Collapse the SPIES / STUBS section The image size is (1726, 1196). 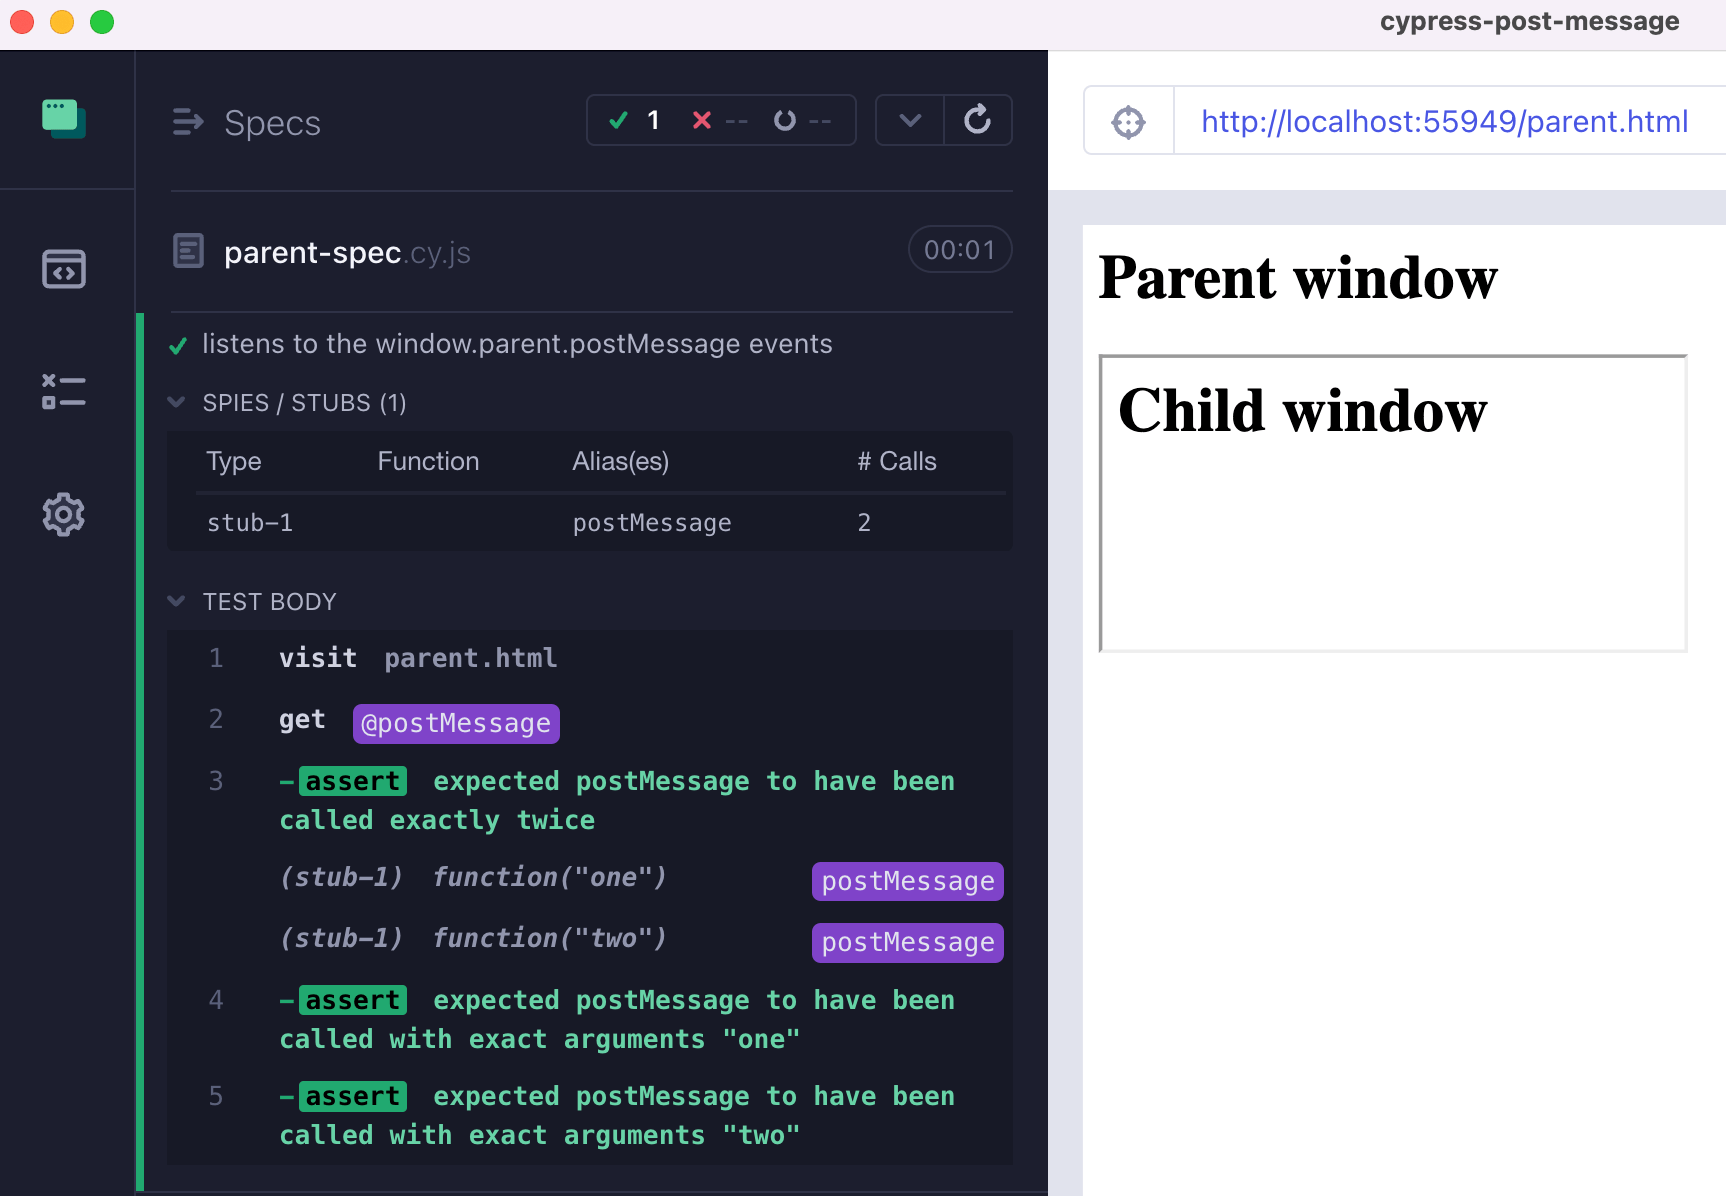[176, 402]
